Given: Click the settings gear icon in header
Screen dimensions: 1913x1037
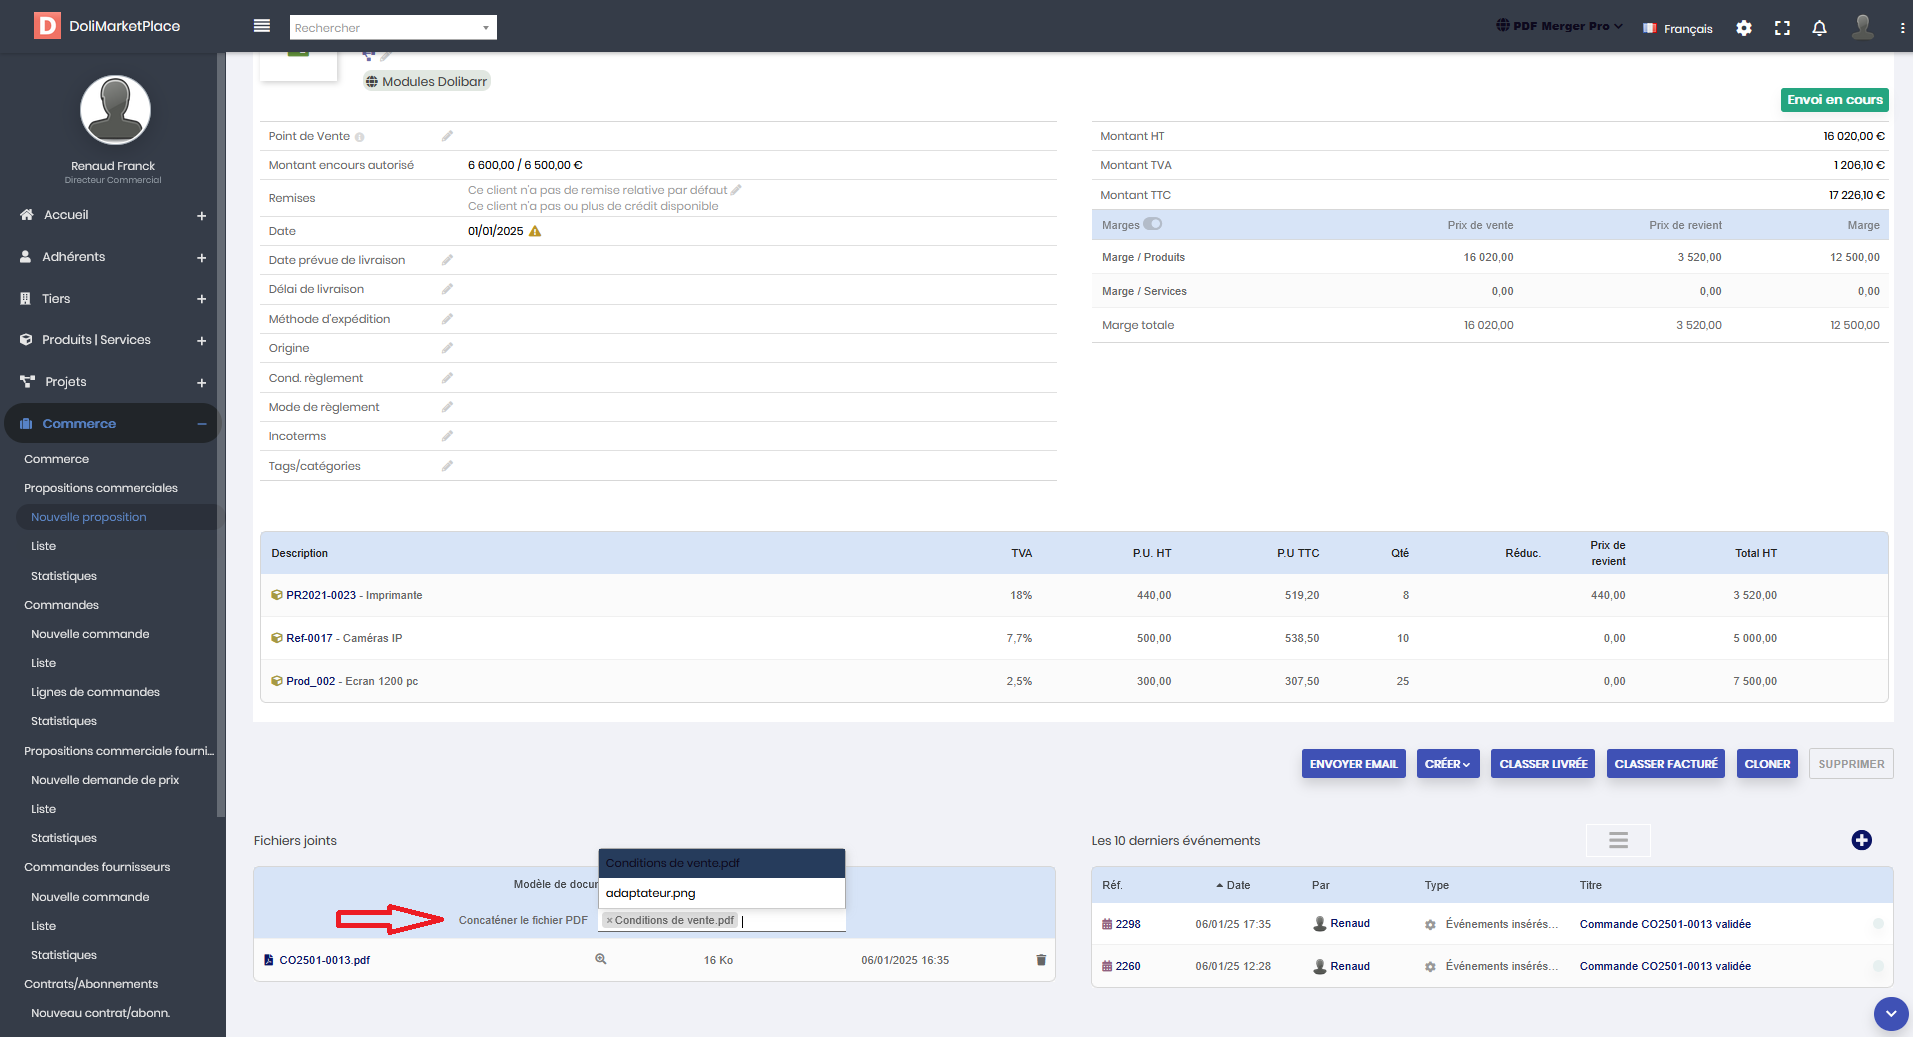Looking at the screenshot, I should click(1744, 28).
